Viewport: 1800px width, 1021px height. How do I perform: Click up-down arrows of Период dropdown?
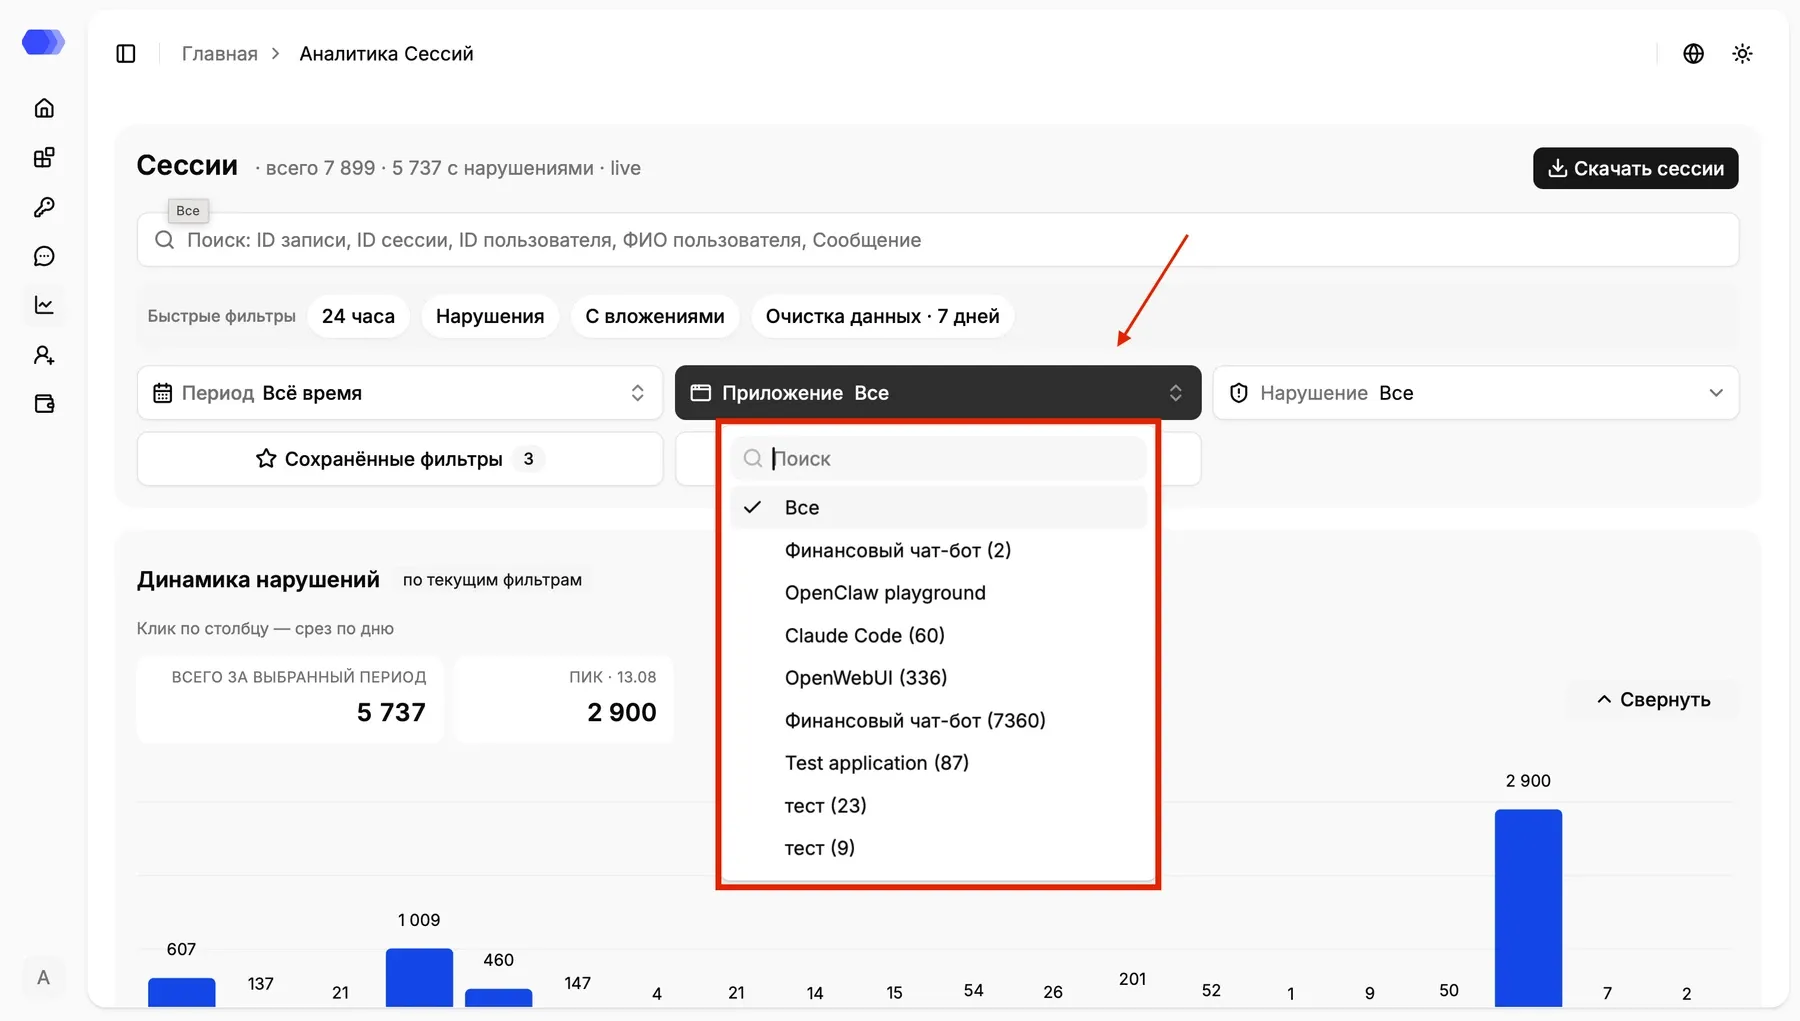tap(637, 393)
